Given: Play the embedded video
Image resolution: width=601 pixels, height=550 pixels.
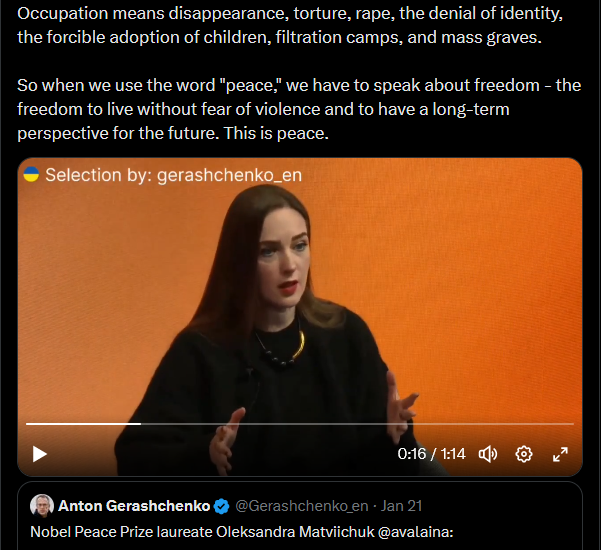Looking at the screenshot, I should 39,454.
